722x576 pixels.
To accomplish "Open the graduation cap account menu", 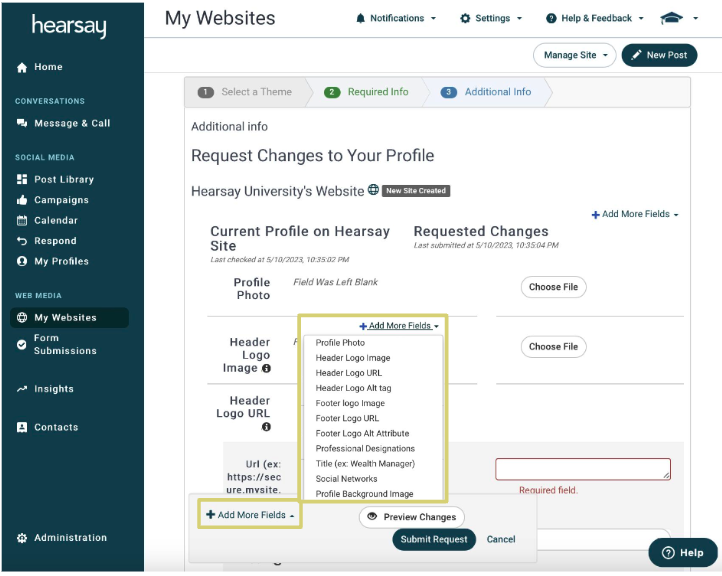I will (679, 18).
